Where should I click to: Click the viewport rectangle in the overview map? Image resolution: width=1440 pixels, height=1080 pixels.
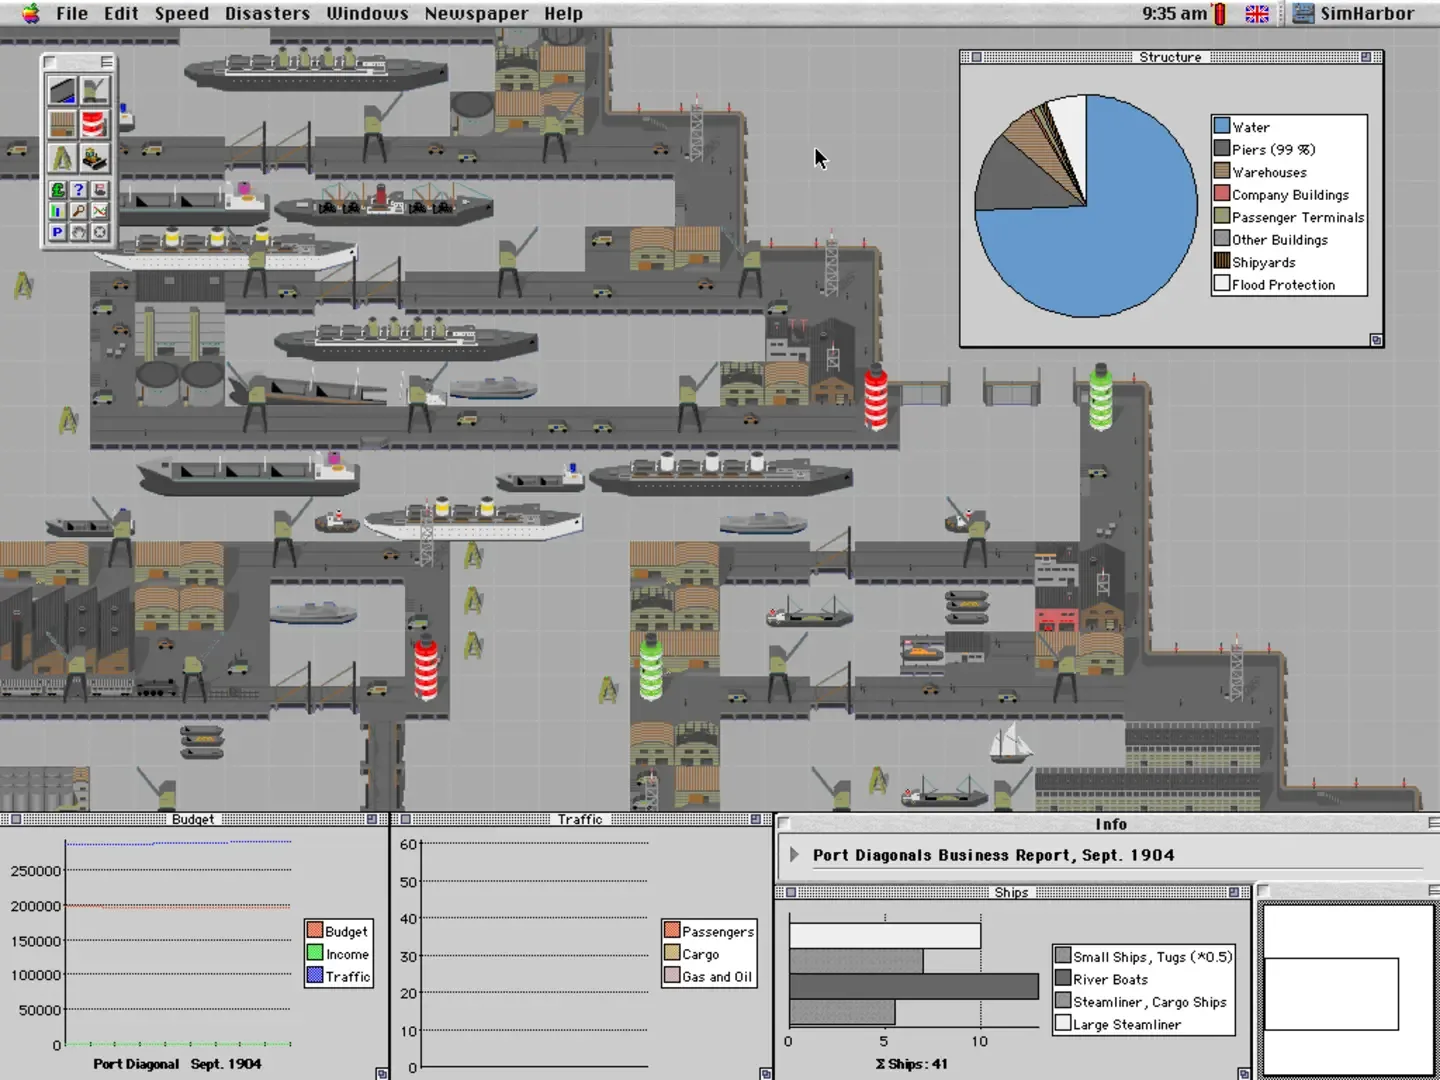pyautogui.click(x=1331, y=993)
